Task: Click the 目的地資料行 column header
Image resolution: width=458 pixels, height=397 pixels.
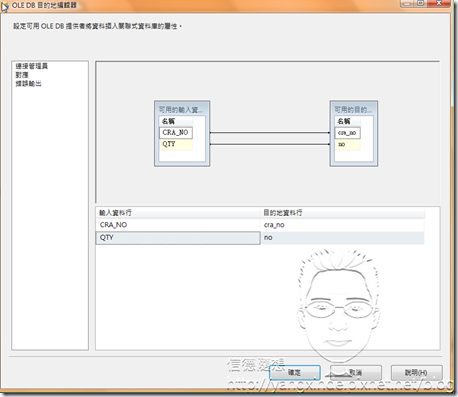Action: click(x=343, y=212)
